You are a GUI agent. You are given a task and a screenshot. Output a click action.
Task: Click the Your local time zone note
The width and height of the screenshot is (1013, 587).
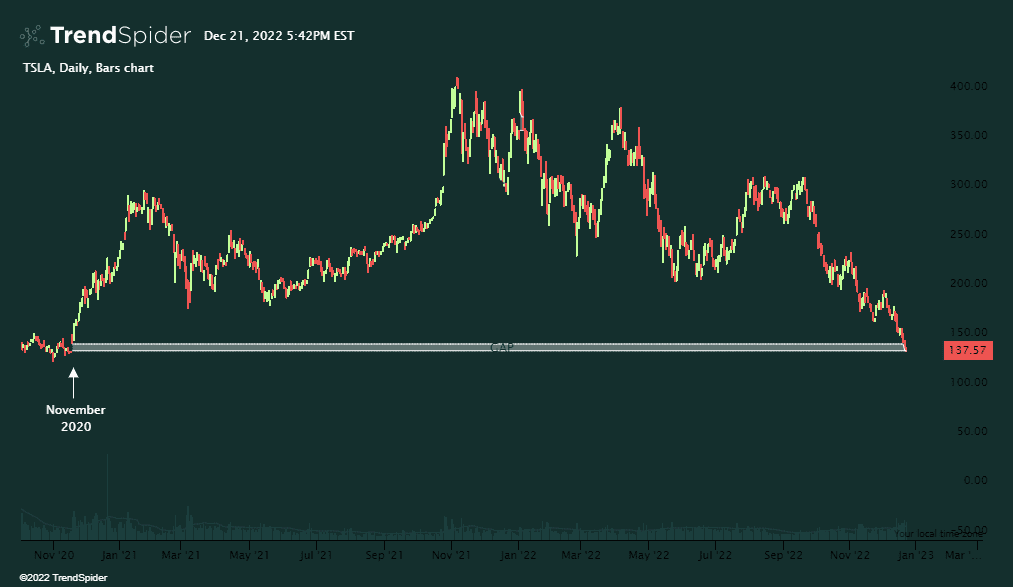pyautogui.click(x=938, y=533)
